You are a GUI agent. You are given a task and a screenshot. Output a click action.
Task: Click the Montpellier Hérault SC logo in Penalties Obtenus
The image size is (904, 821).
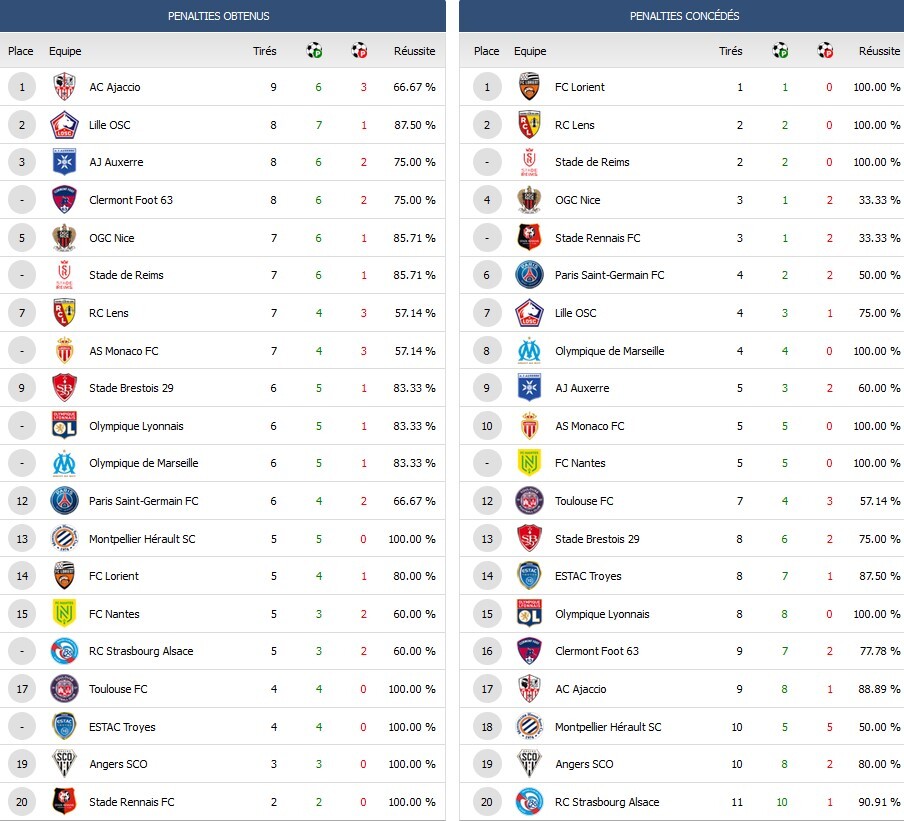tap(65, 538)
